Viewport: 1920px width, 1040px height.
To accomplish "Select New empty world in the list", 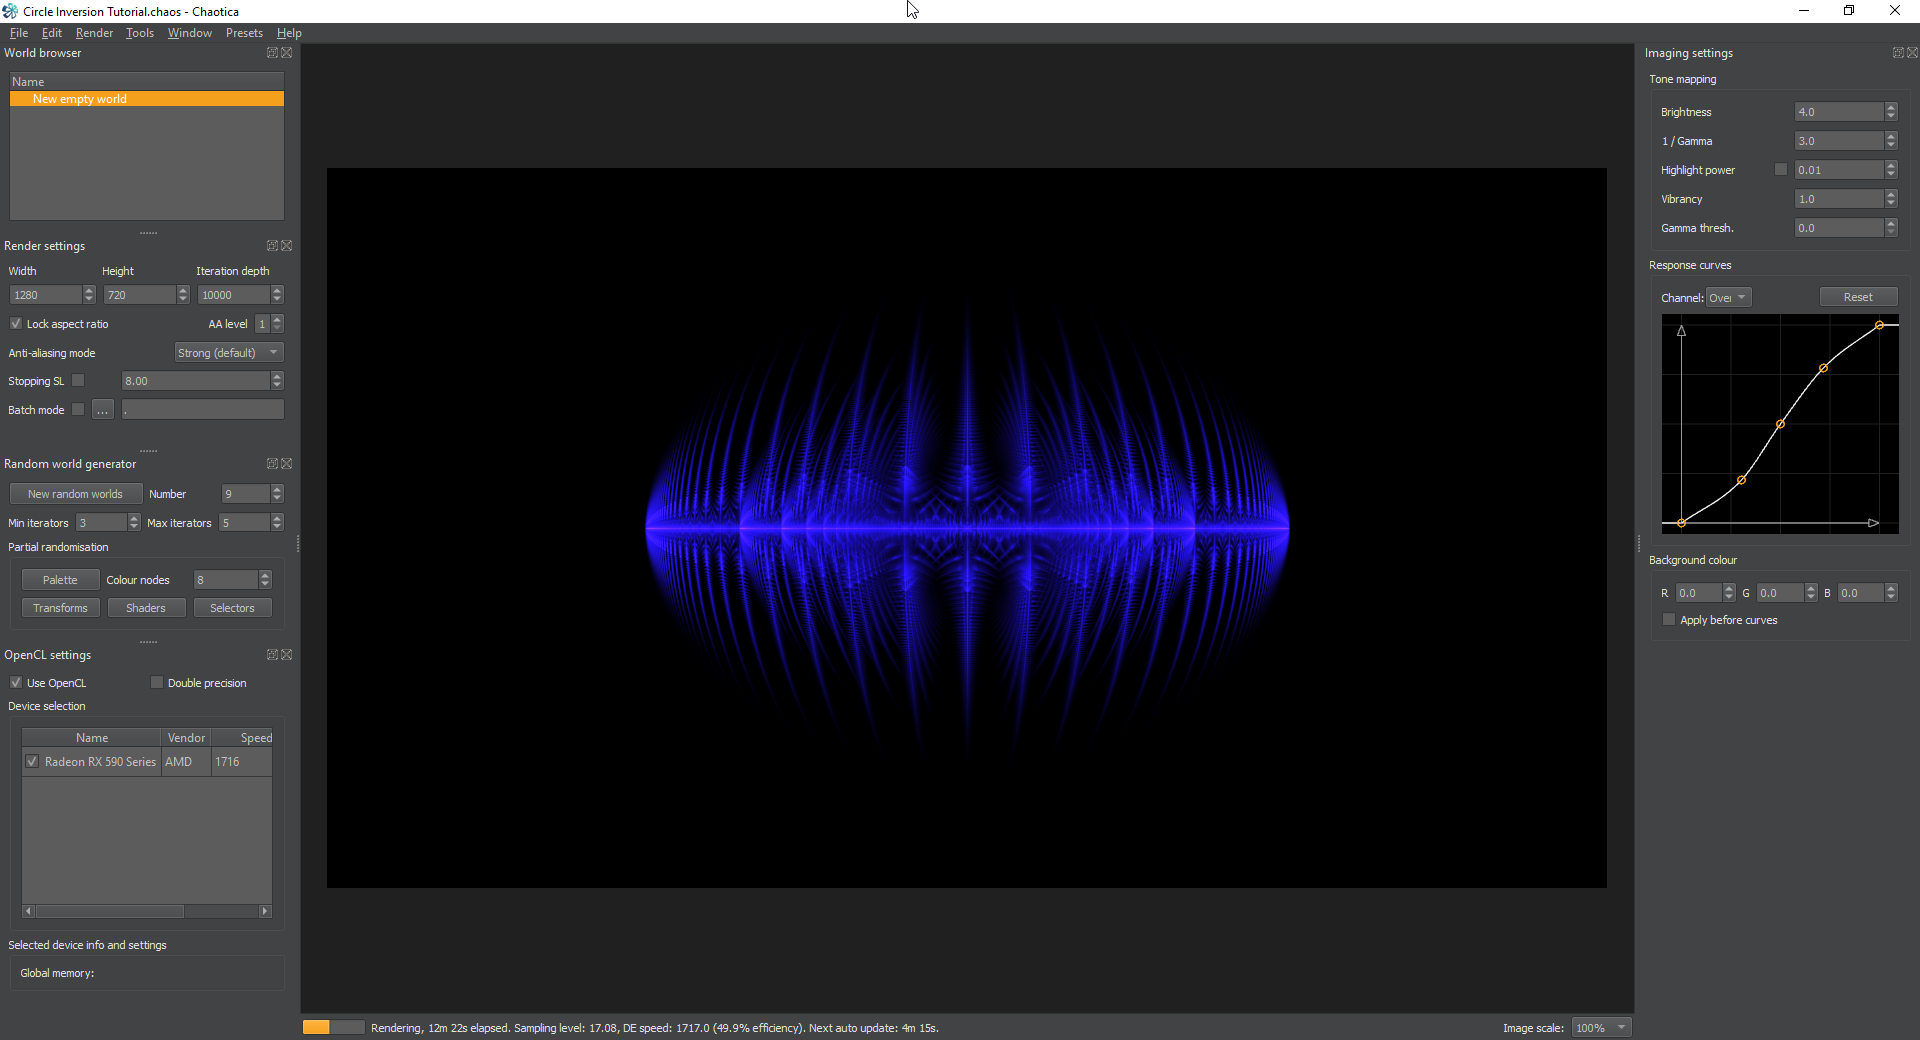I will 147,99.
